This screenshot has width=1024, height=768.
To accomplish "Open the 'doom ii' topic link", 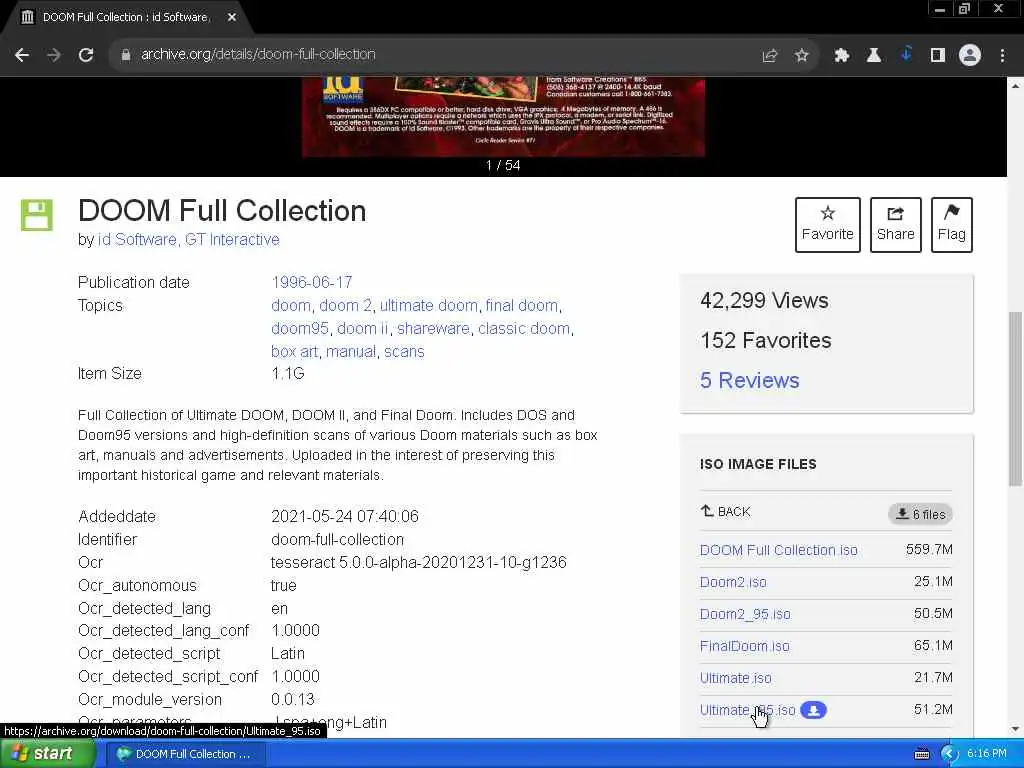I will (x=362, y=328).
